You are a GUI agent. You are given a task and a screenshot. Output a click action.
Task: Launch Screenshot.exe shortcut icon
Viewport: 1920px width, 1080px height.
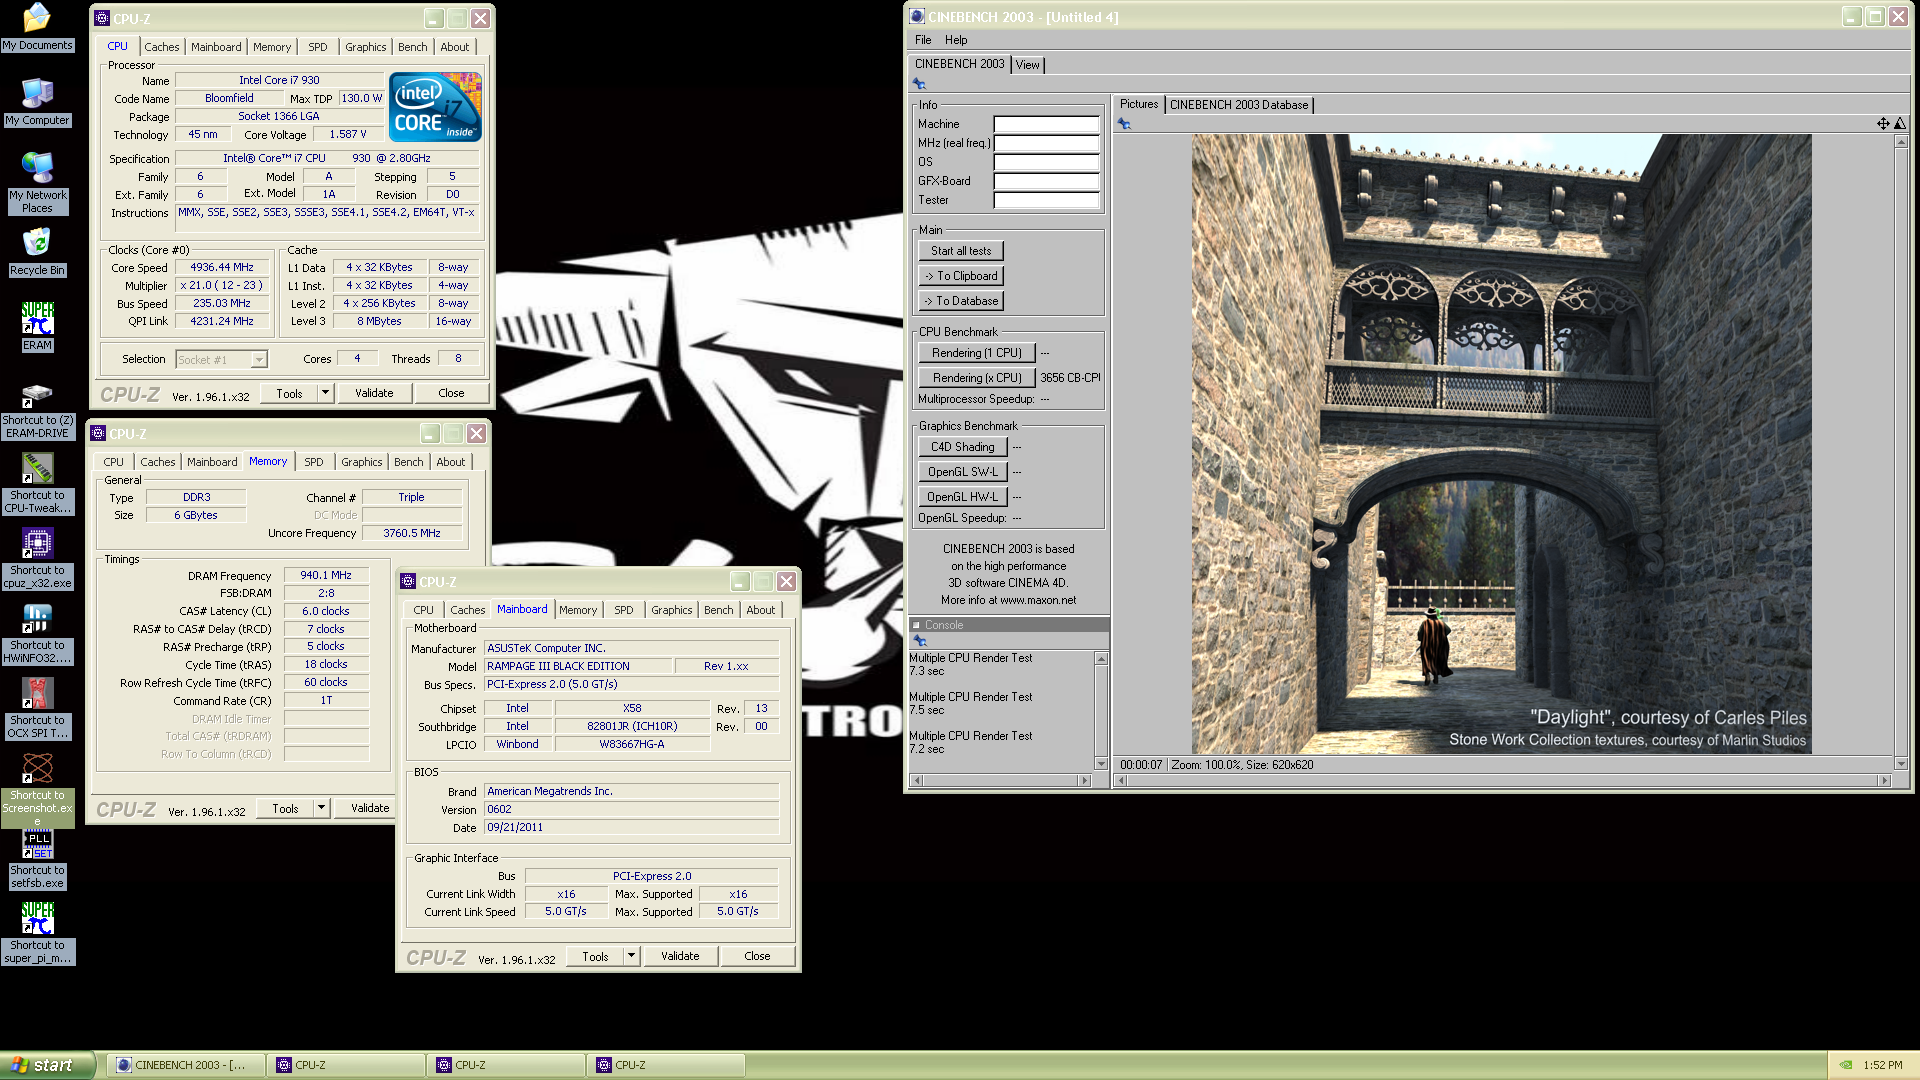click(x=37, y=790)
